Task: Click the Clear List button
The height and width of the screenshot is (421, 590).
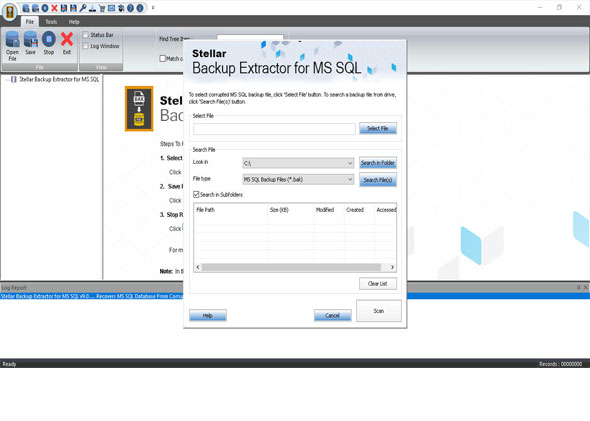Action: tap(378, 284)
